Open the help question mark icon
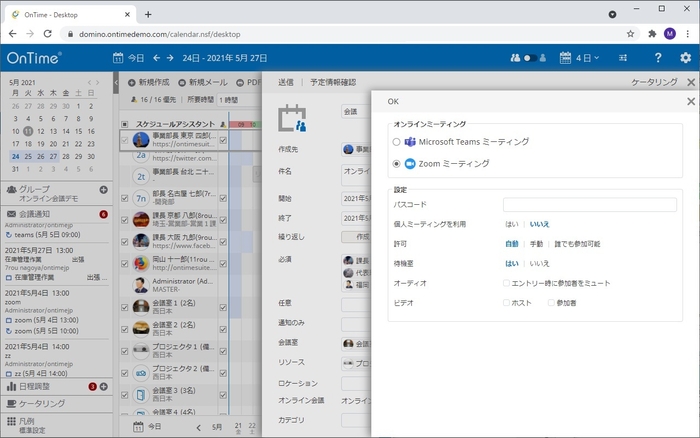Image resolution: width=700 pixels, height=438 pixels. click(x=658, y=58)
